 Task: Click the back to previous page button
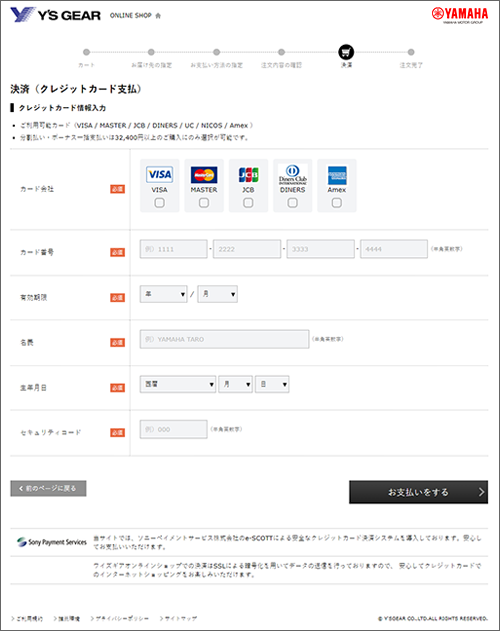coord(48,489)
